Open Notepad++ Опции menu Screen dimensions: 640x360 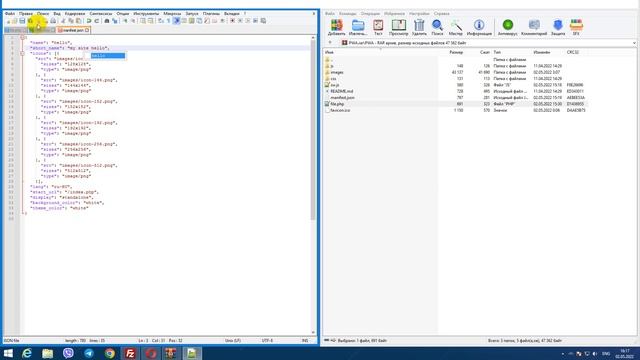coord(123,13)
